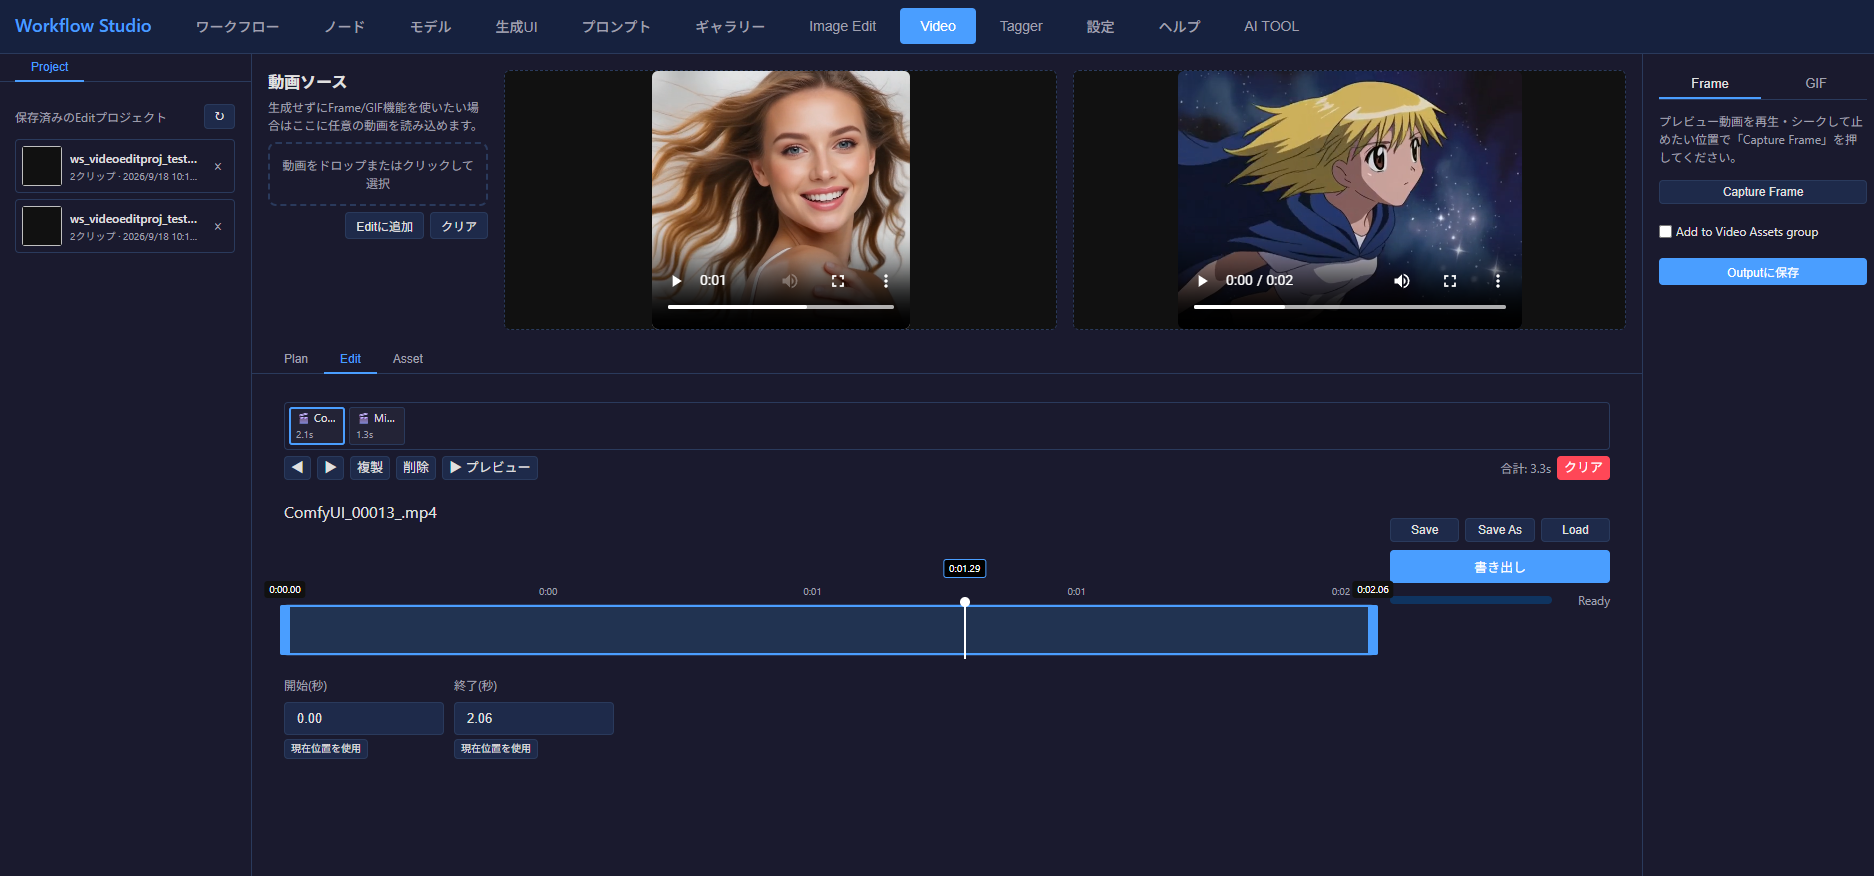Screen dimensions: 1874x876
Task: Open the ギャラリー menu
Action: click(x=730, y=26)
